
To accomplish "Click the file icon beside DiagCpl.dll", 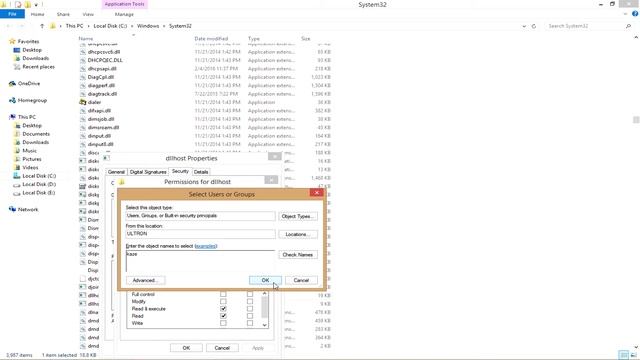I will tap(83, 77).
